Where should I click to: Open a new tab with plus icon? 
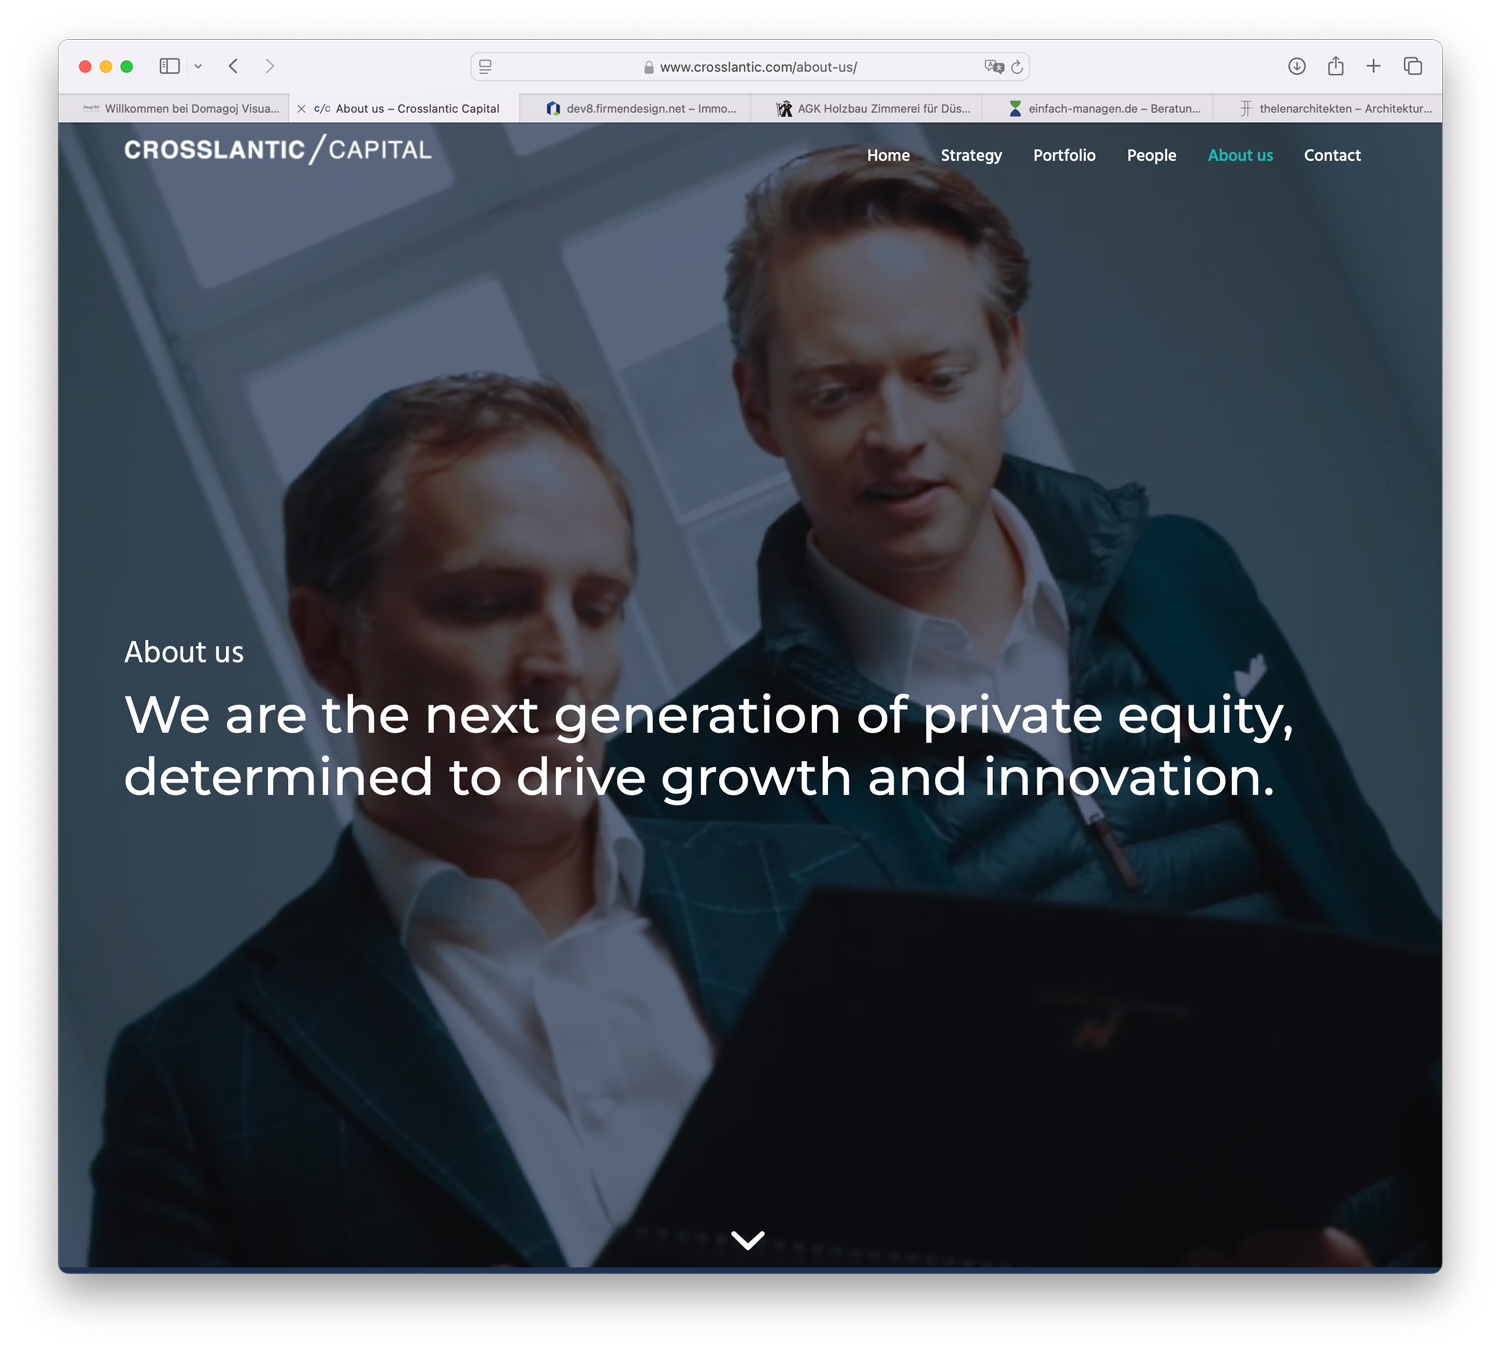[x=1374, y=66]
